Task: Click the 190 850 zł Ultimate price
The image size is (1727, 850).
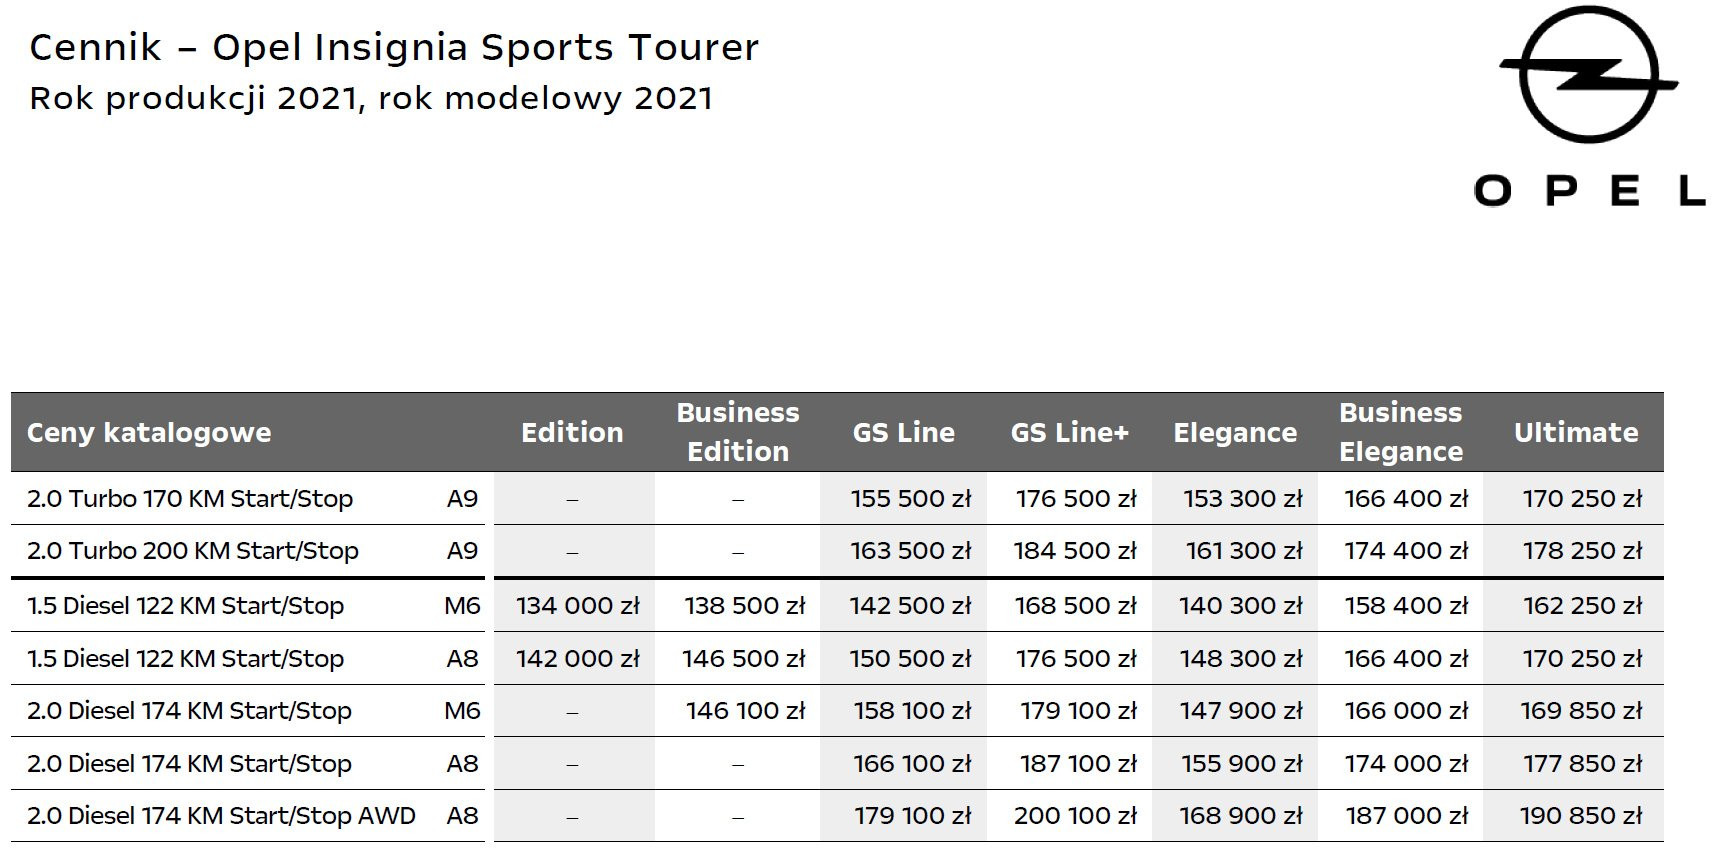Action: [1581, 815]
